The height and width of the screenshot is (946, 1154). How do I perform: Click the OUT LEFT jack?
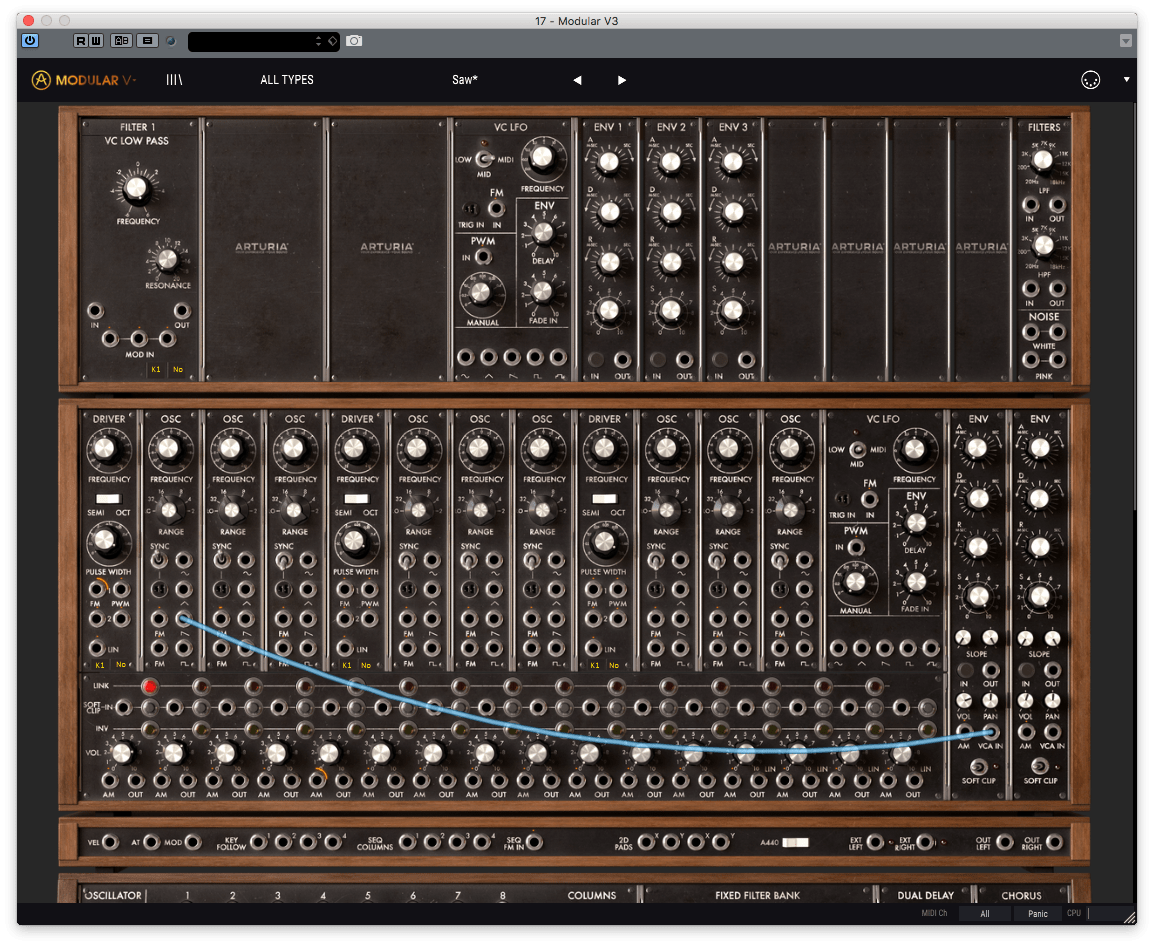[x=1005, y=842]
